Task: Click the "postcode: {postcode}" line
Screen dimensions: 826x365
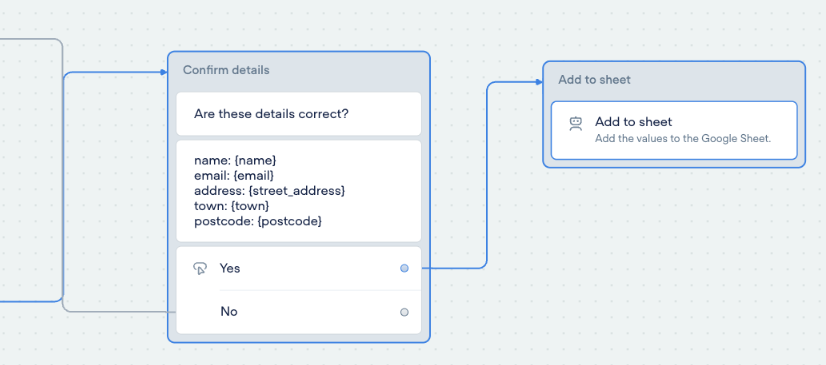Action: (x=258, y=221)
